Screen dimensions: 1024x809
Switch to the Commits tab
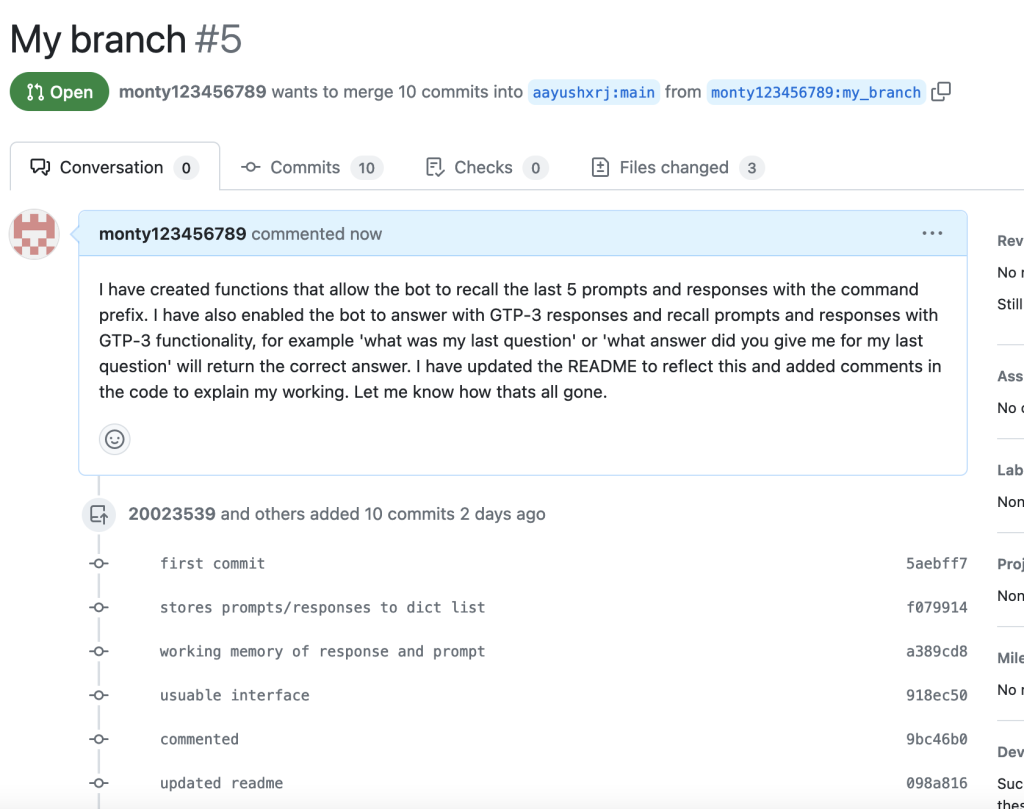point(312,168)
